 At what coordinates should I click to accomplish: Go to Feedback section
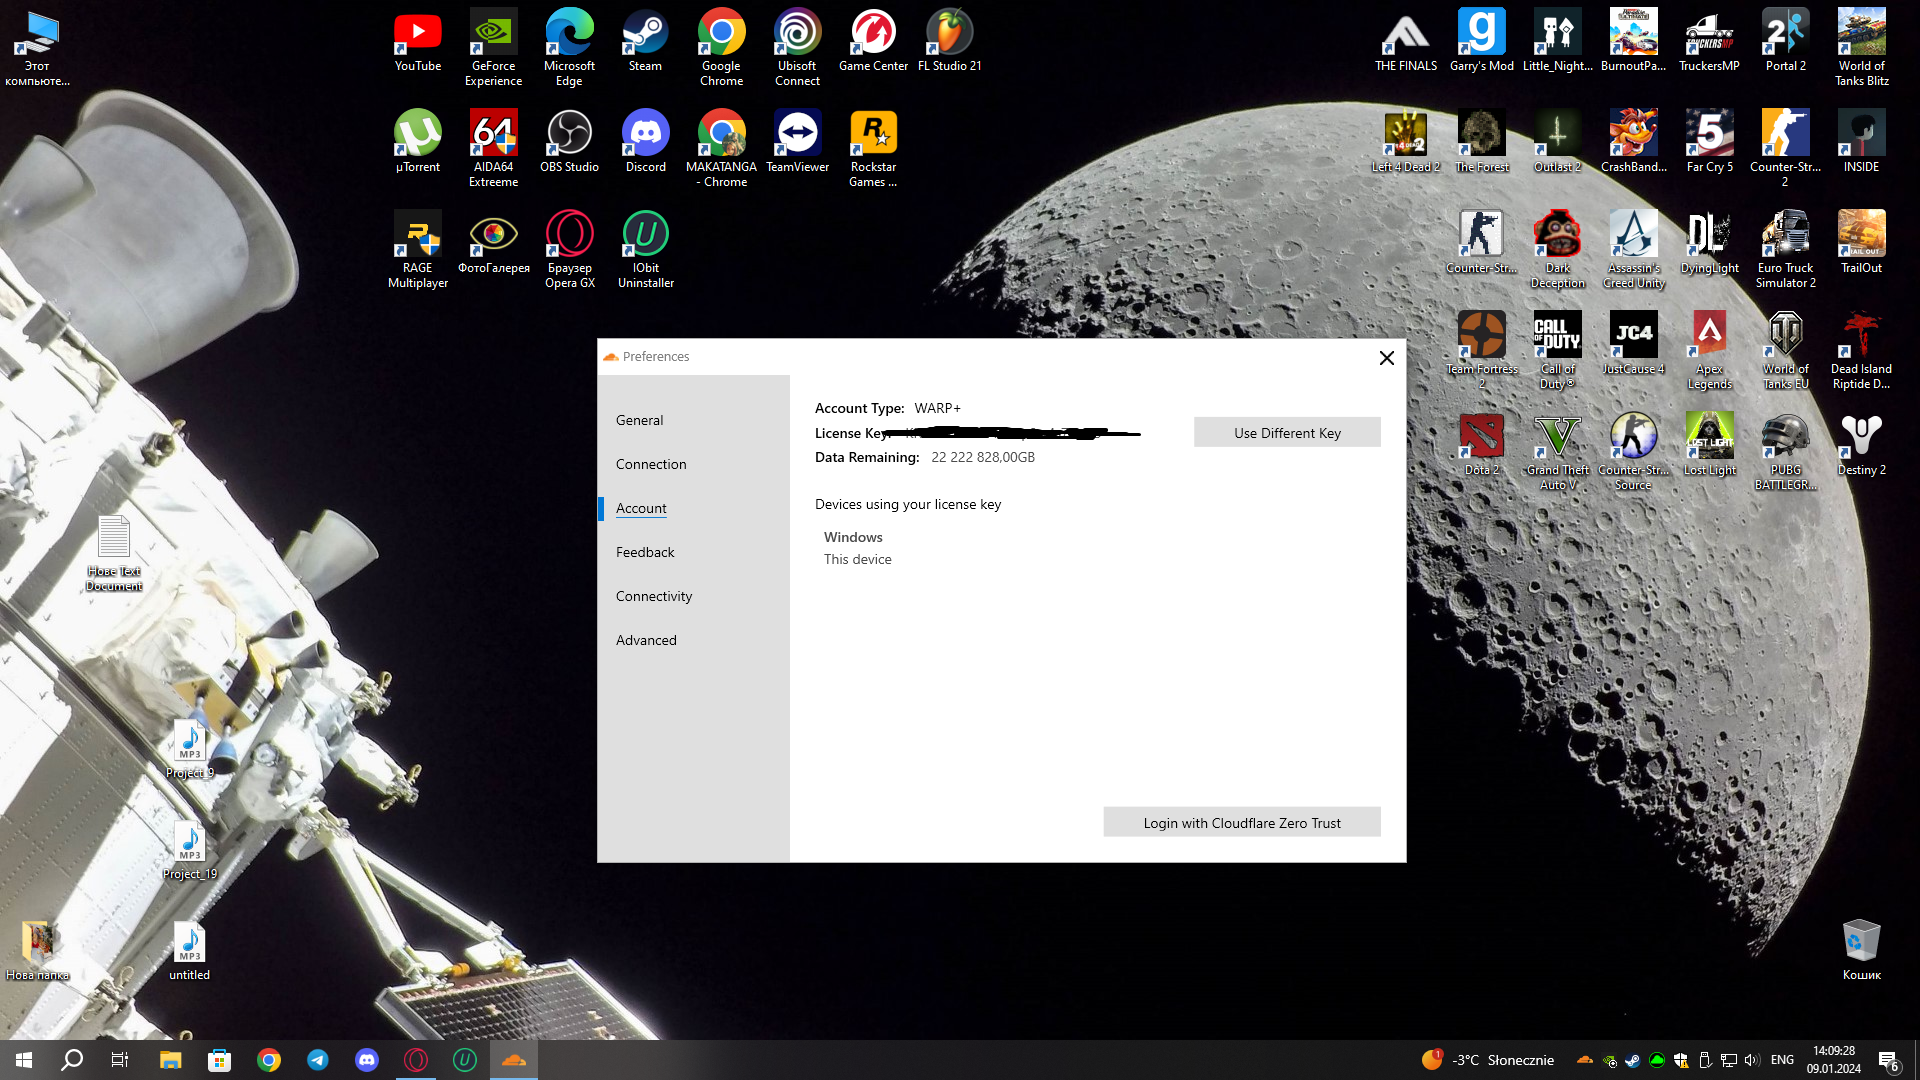645,552
